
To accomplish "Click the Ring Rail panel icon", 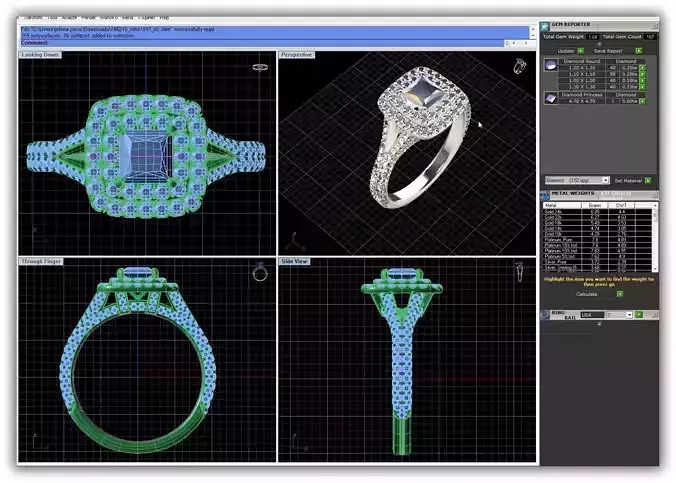I will point(545,315).
